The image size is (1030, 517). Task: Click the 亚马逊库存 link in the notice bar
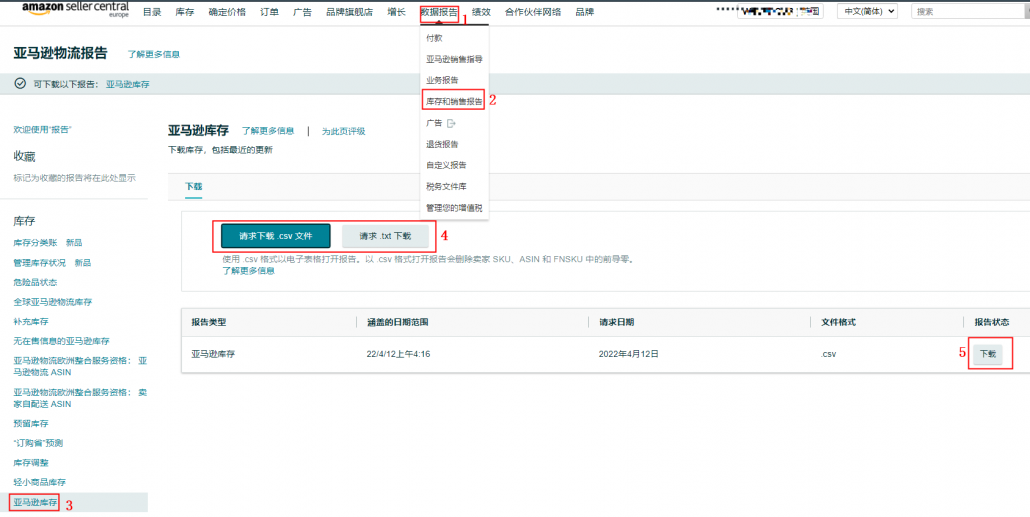[x=127, y=84]
